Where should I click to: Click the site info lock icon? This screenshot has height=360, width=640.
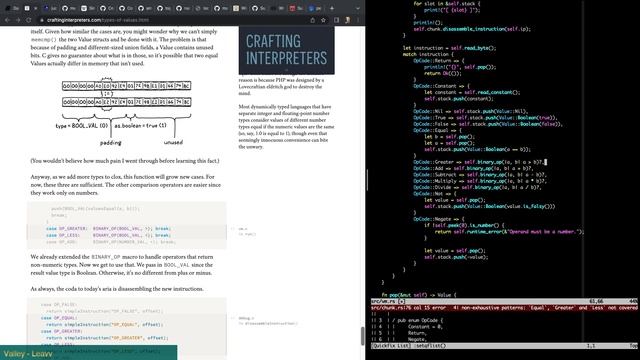(x=41, y=20)
